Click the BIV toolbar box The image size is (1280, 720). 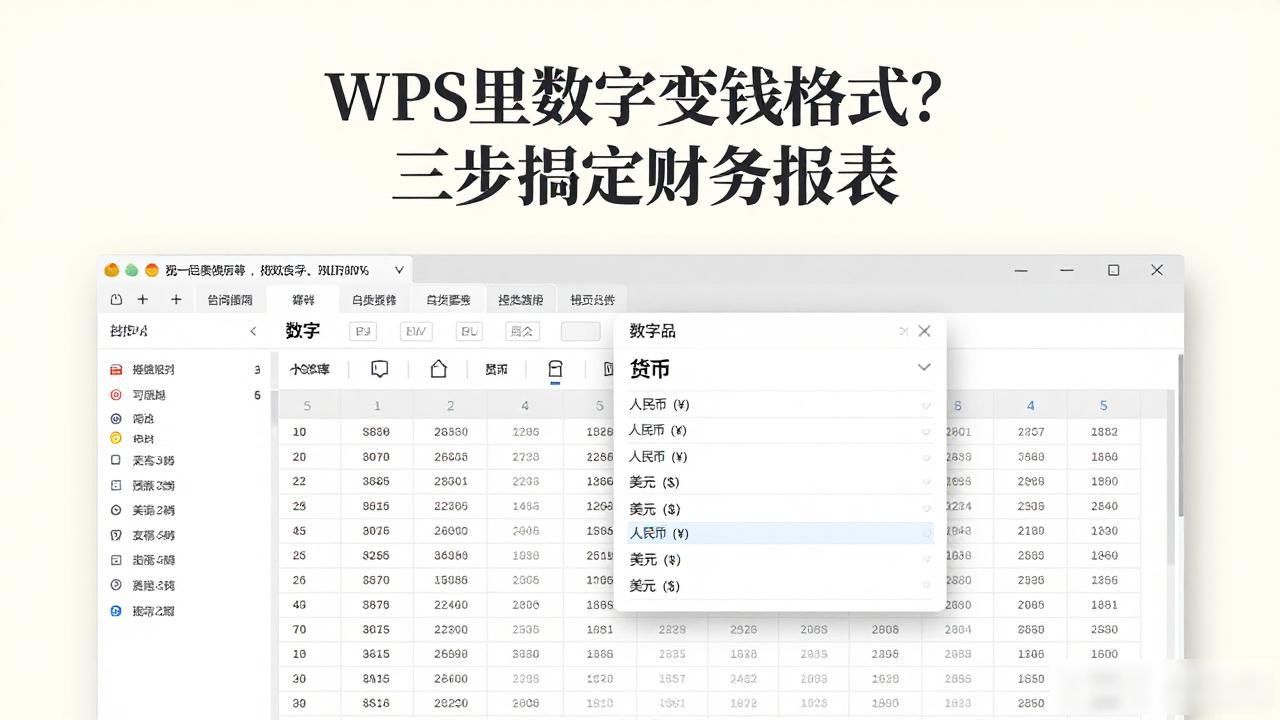tap(416, 331)
